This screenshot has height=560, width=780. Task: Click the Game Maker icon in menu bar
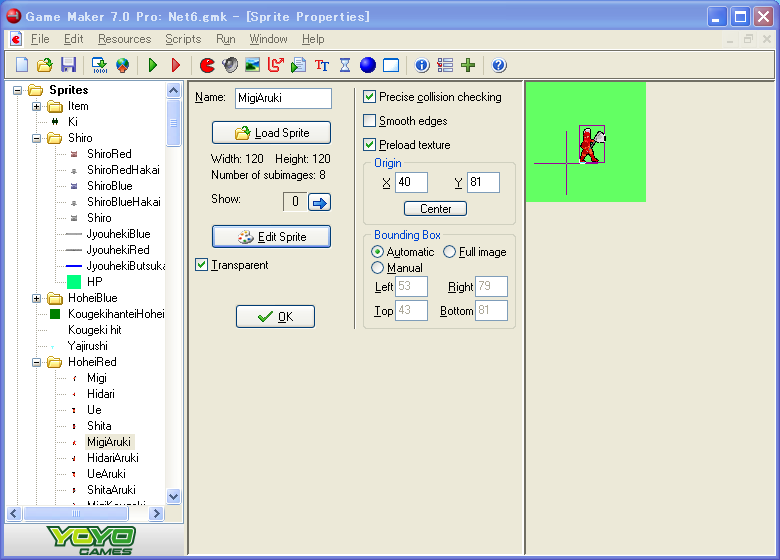pos(16,39)
